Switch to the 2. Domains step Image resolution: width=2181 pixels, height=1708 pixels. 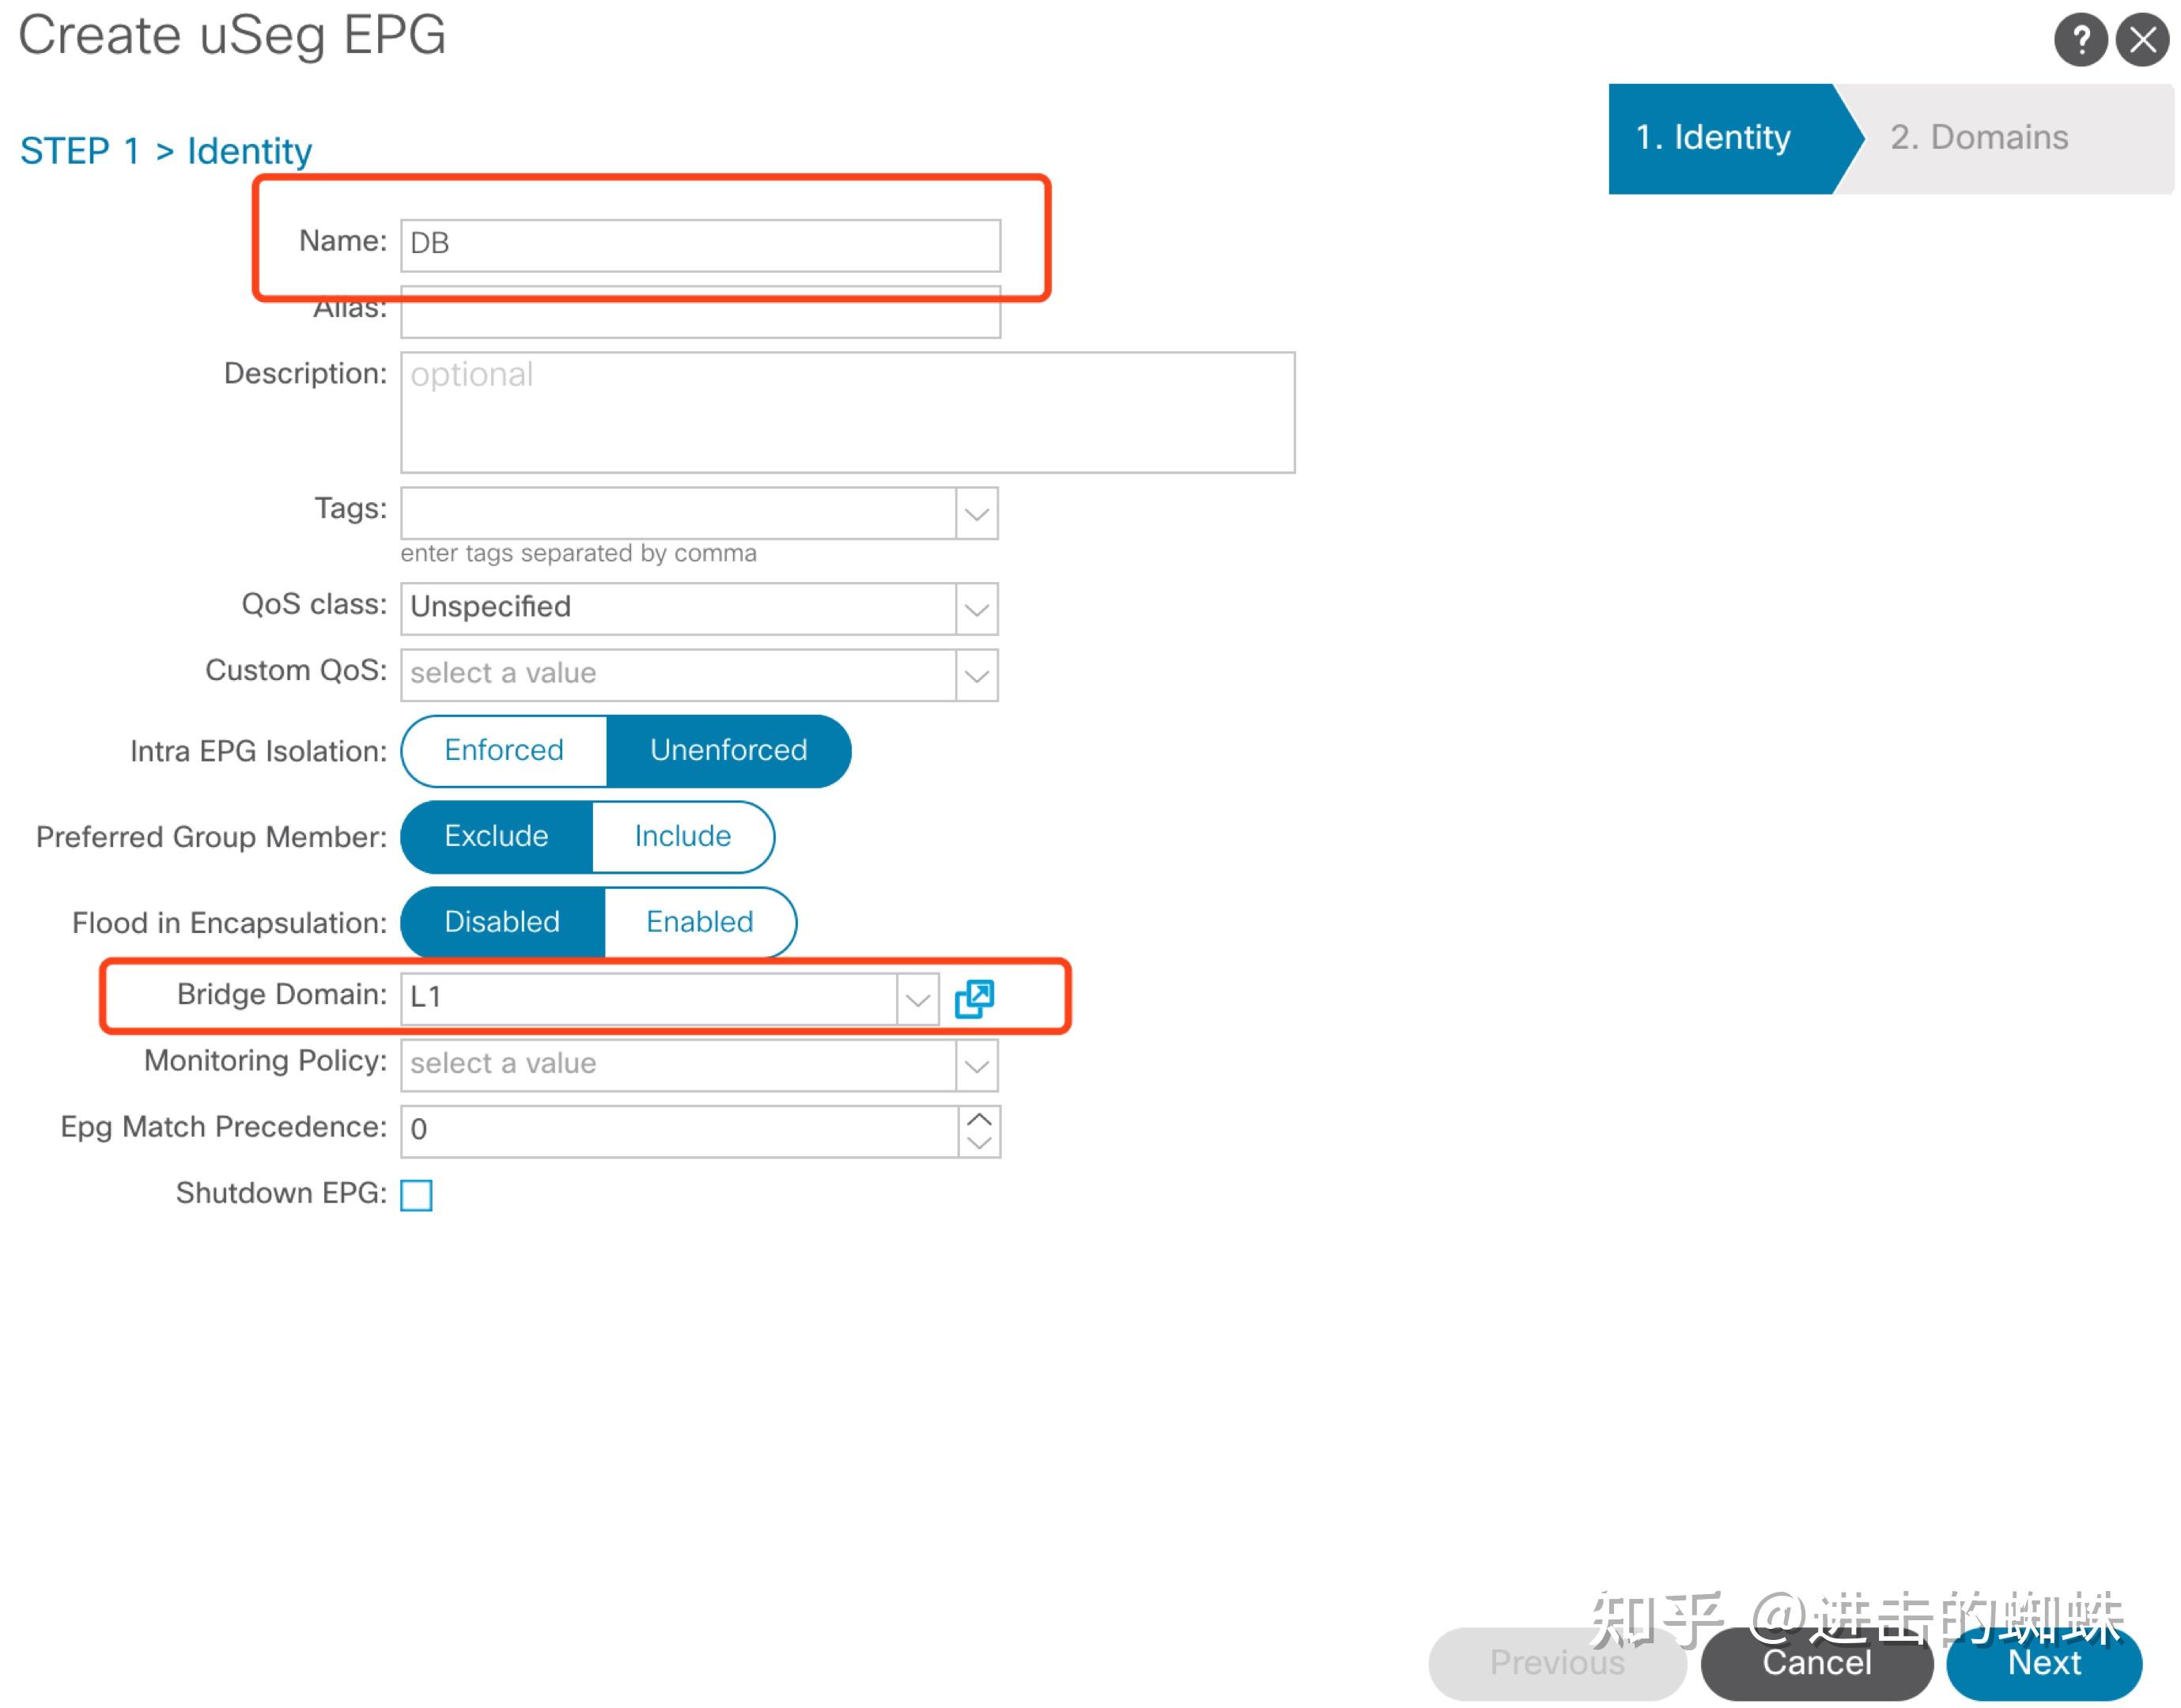click(x=1978, y=138)
